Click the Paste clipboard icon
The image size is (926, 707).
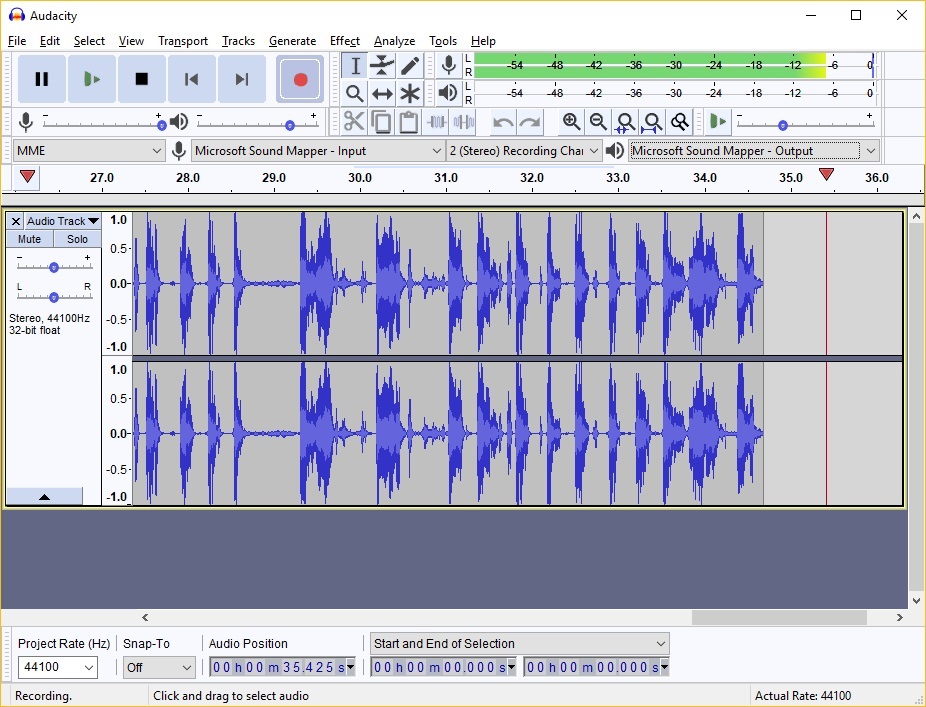coord(408,122)
